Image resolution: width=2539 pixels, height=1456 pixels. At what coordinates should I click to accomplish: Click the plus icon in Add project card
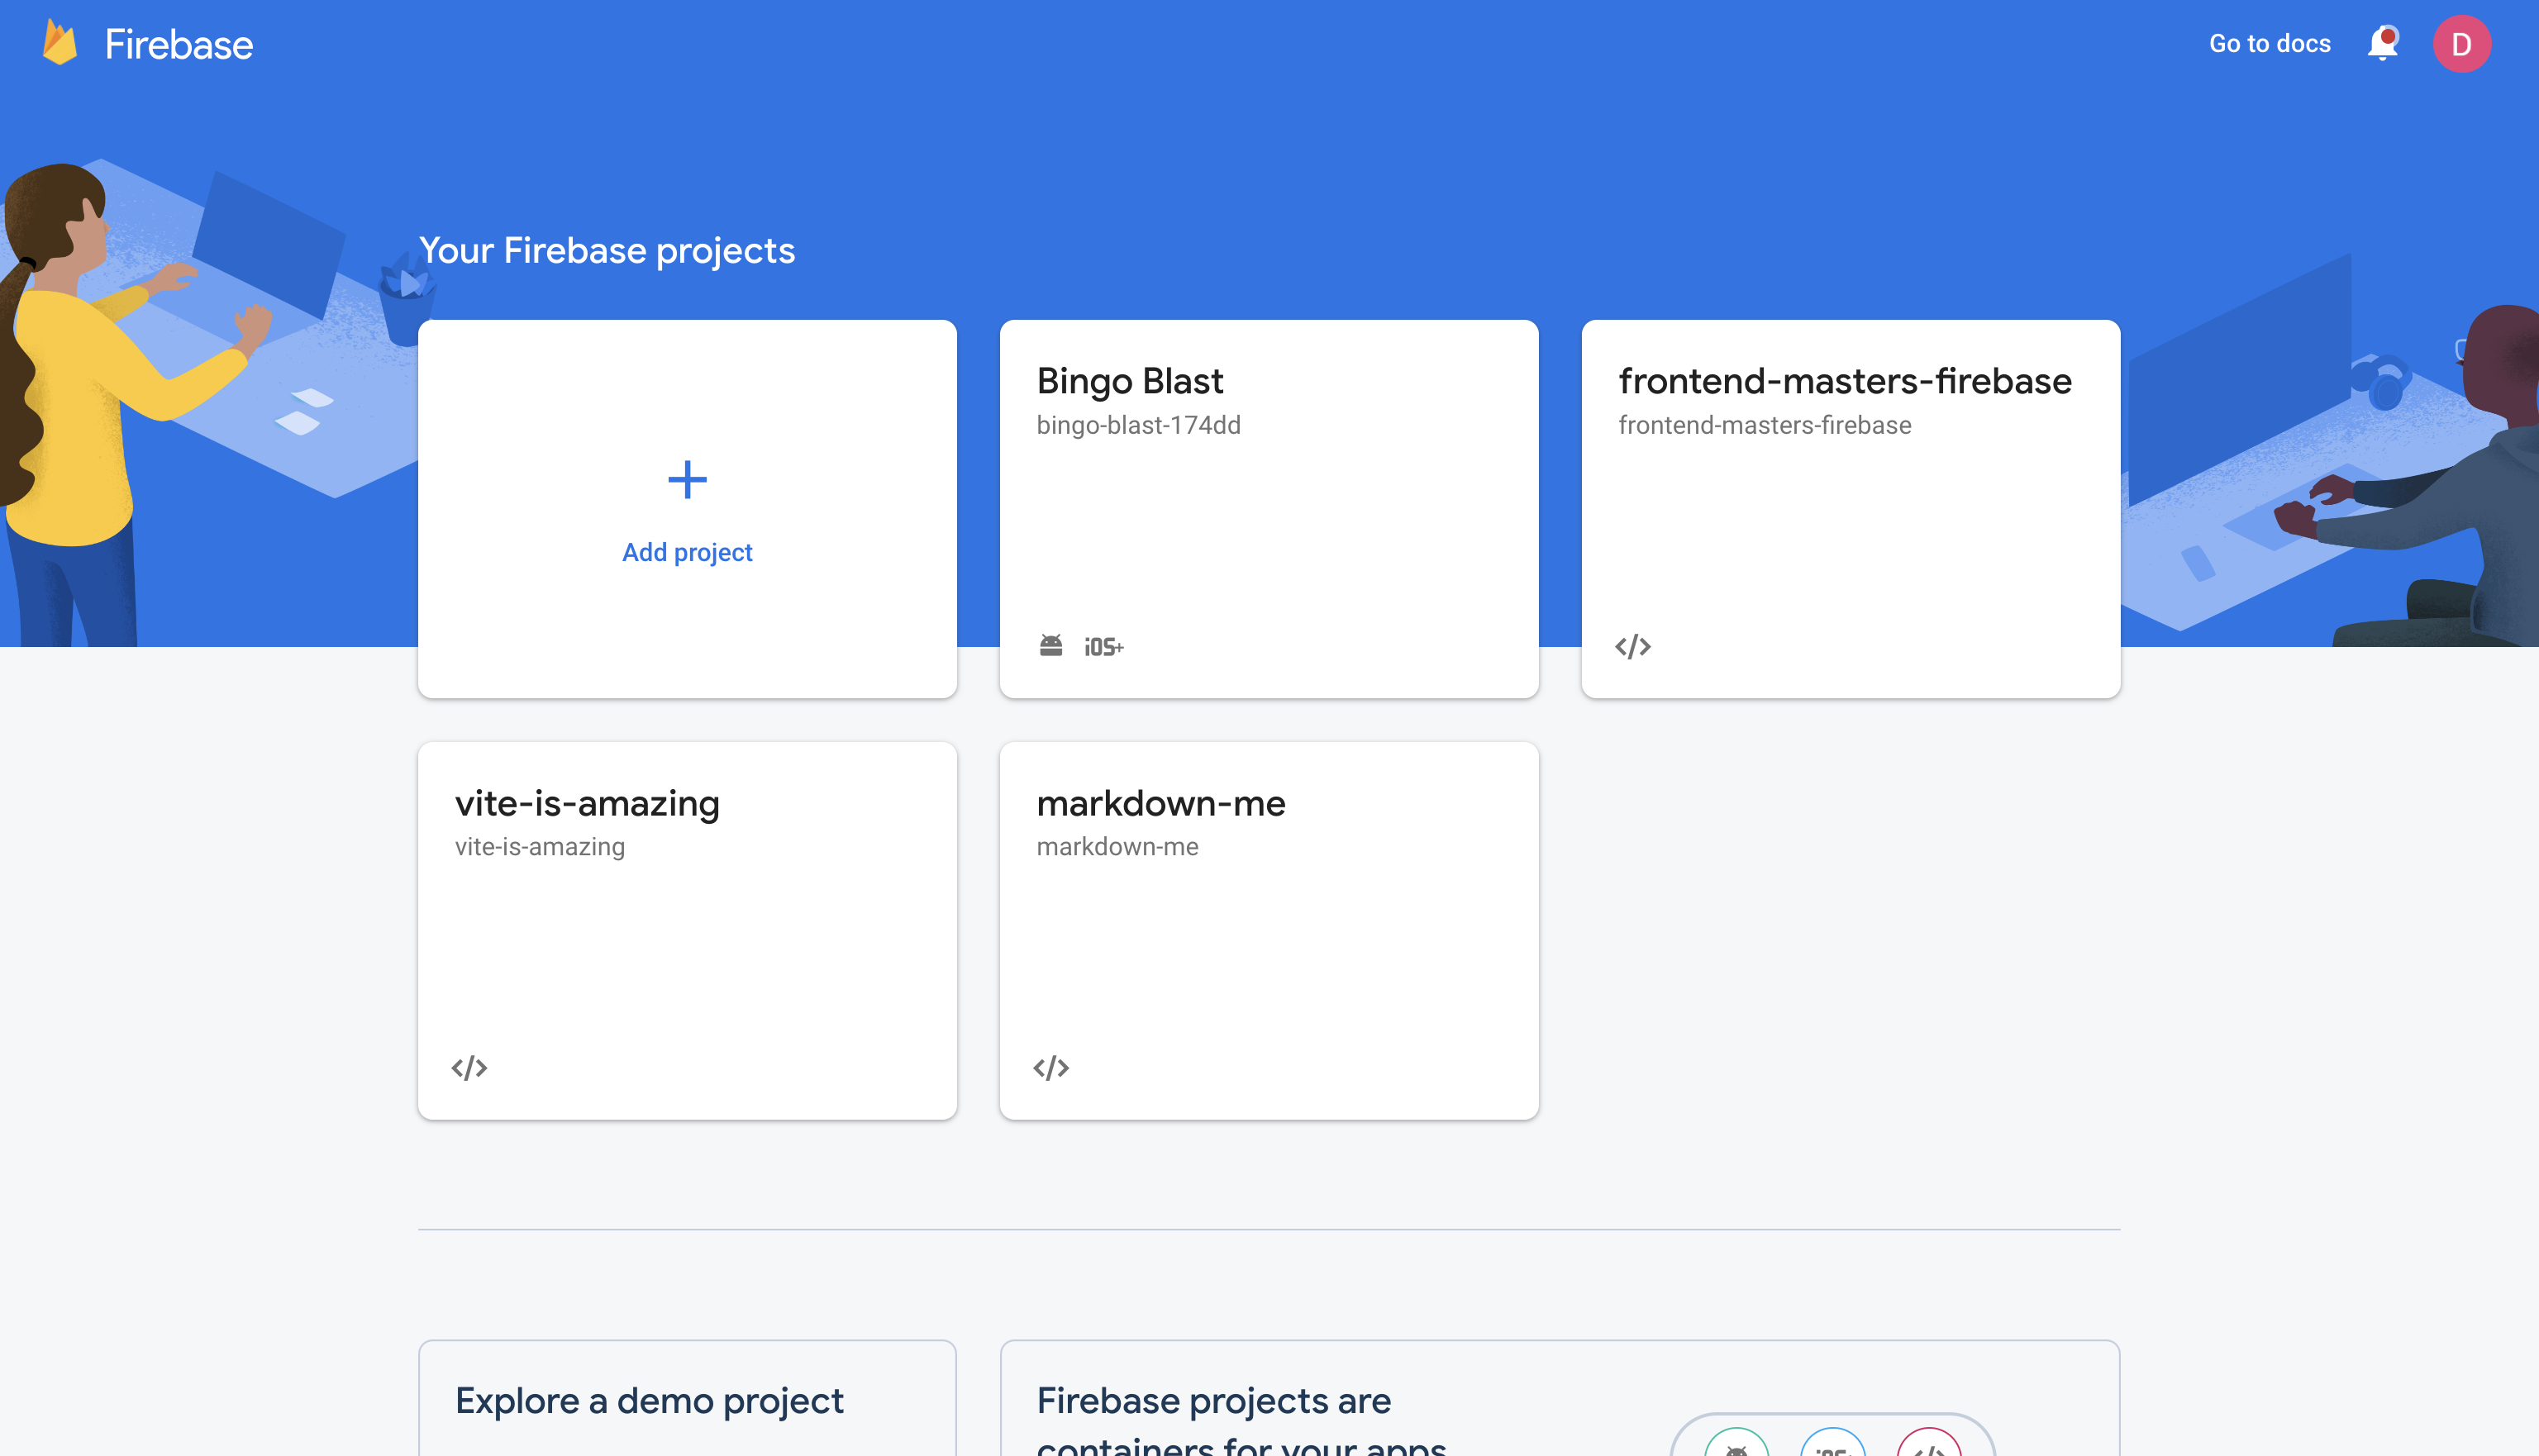687,480
